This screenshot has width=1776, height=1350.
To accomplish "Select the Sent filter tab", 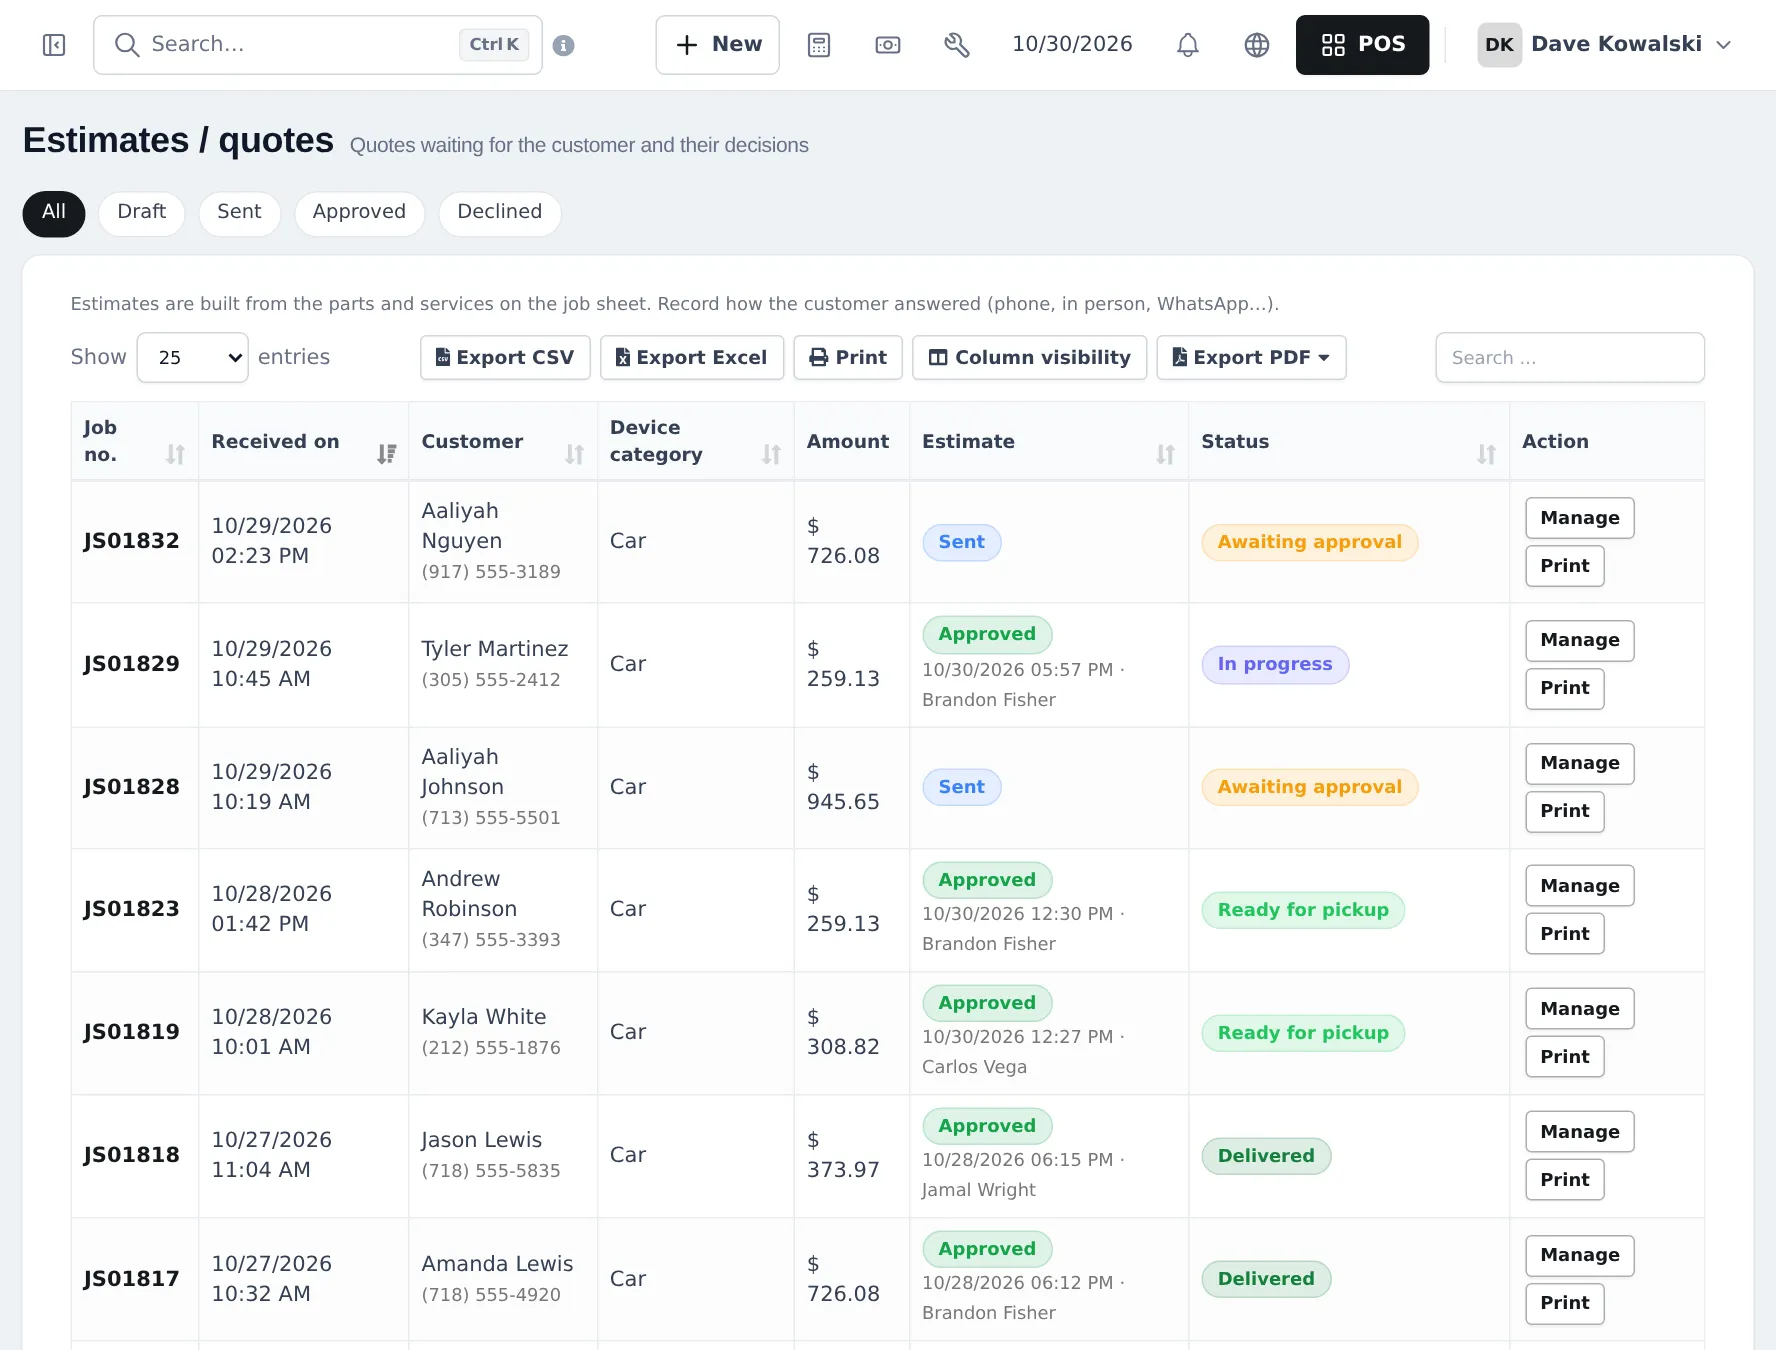I will (x=239, y=213).
